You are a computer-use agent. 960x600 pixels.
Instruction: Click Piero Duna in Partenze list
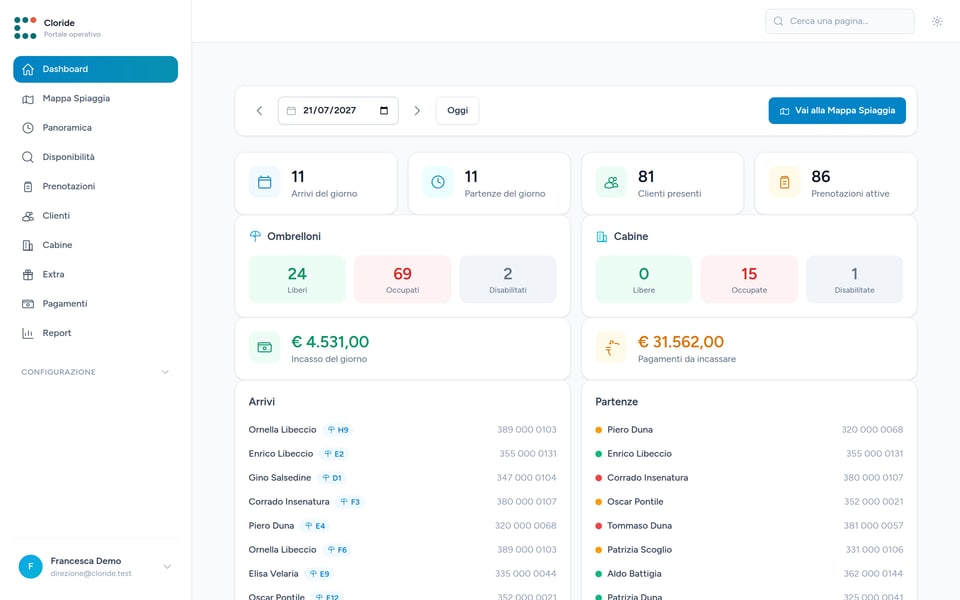click(x=630, y=430)
